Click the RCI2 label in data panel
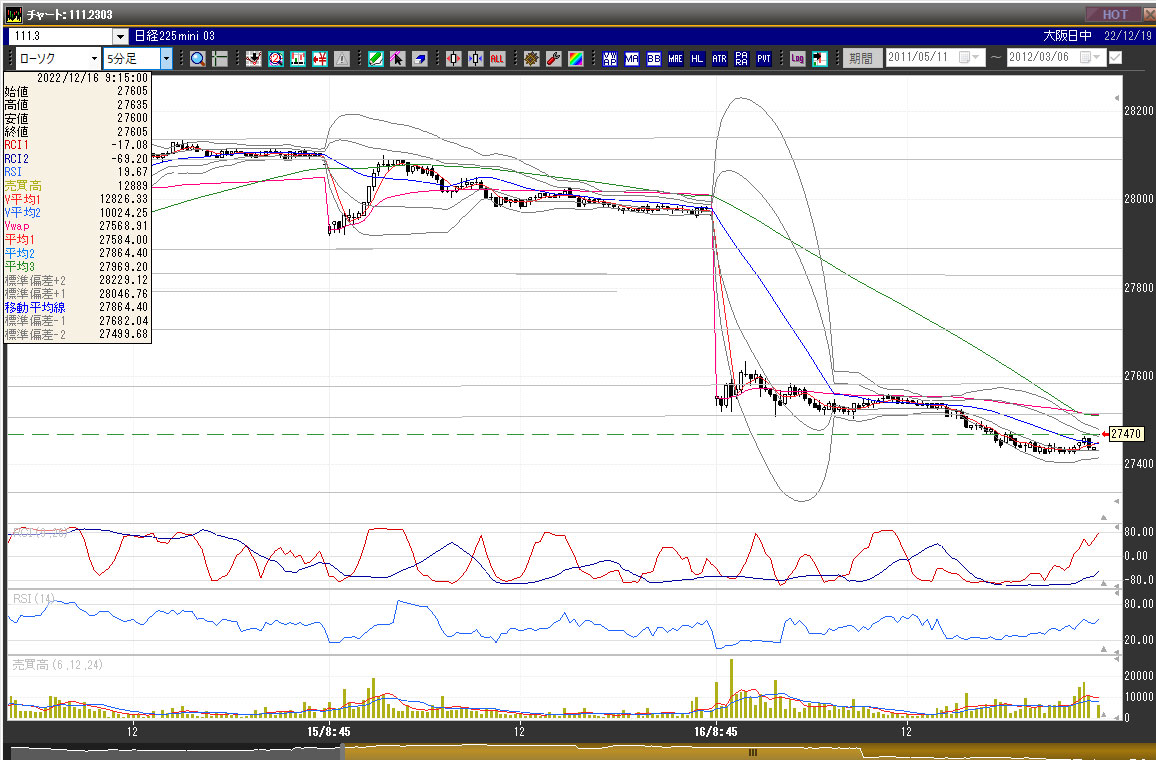The image size is (1156, 760). point(16,158)
